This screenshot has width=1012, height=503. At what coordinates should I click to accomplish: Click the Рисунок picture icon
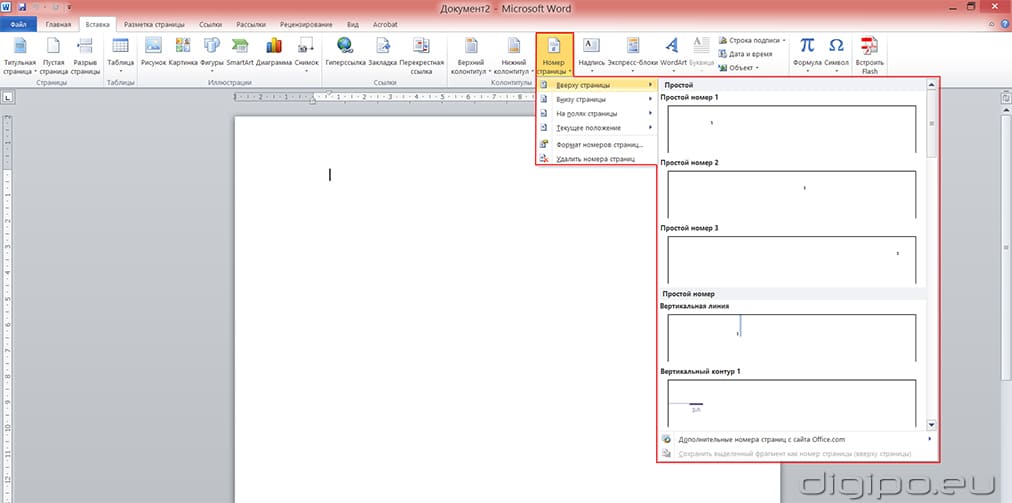pos(153,52)
